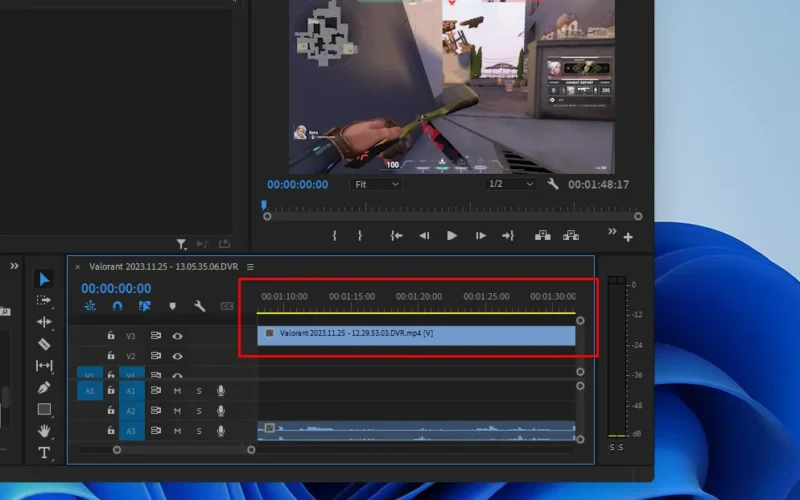Toggle the A1 source patching button
The width and height of the screenshot is (800, 500).
pyautogui.click(x=90, y=391)
